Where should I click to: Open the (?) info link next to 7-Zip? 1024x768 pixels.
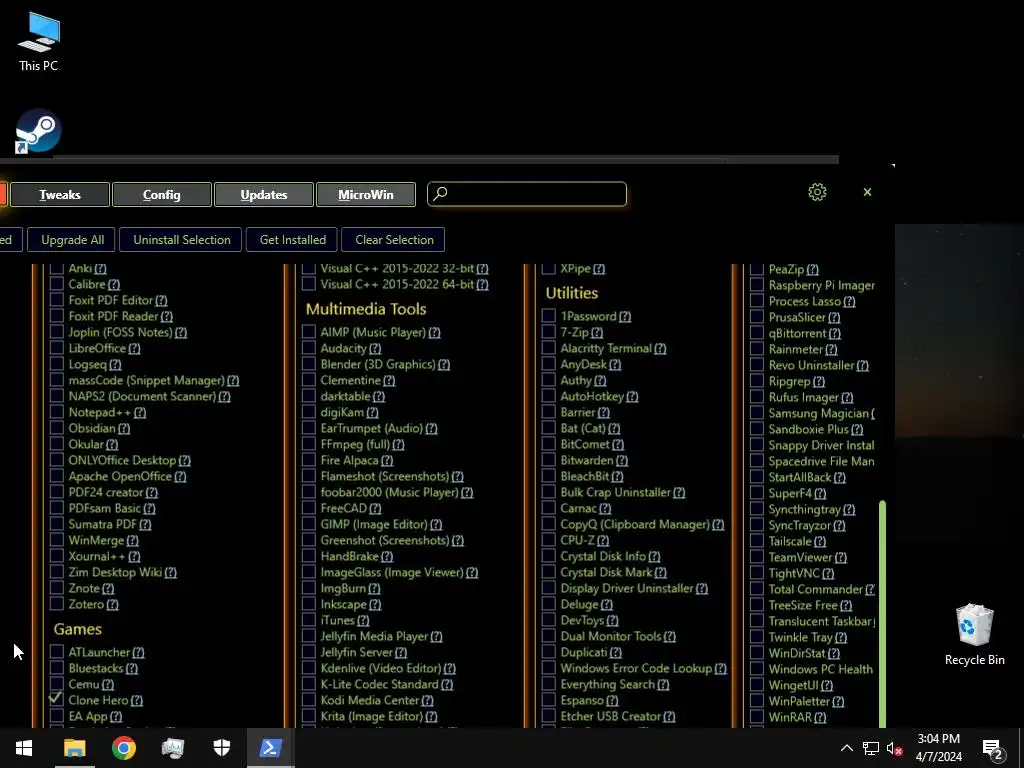coord(597,332)
